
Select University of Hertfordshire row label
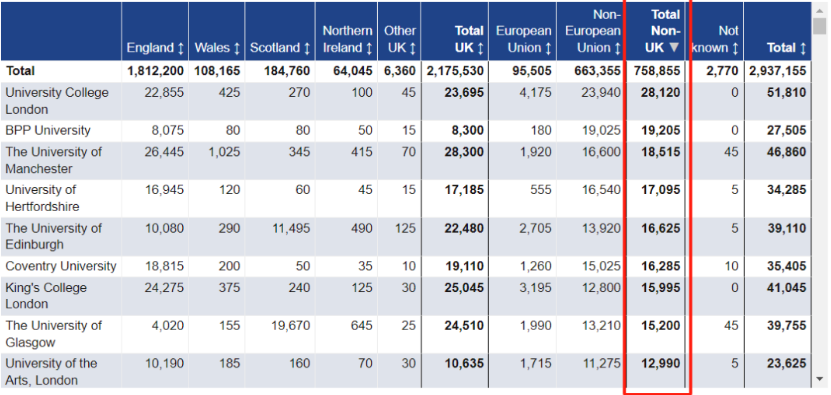click(x=42, y=198)
